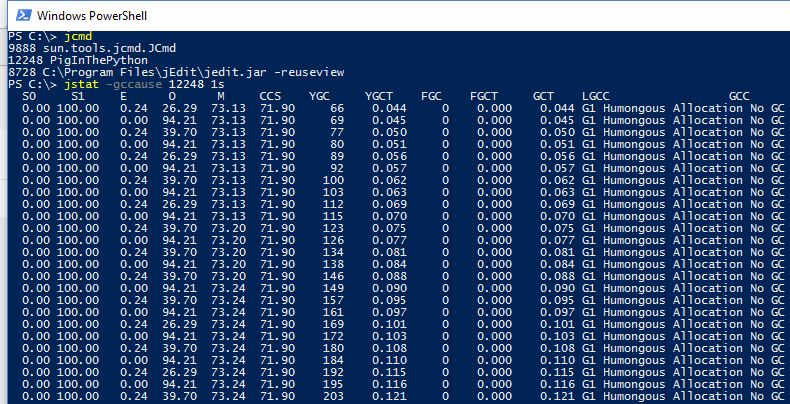The height and width of the screenshot is (404, 790).
Task: Click the YGC value 180
Action: pyautogui.click(x=334, y=348)
